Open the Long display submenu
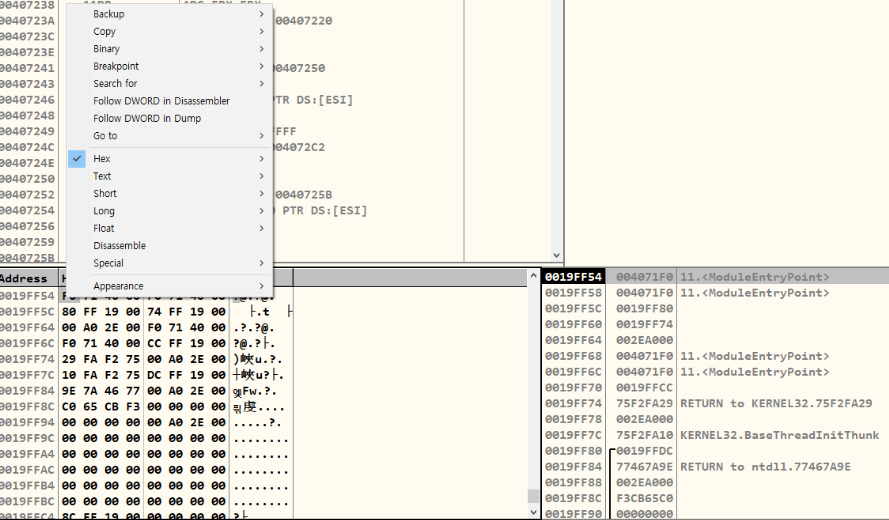The width and height of the screenshot is (889, 520). point(170,211)
